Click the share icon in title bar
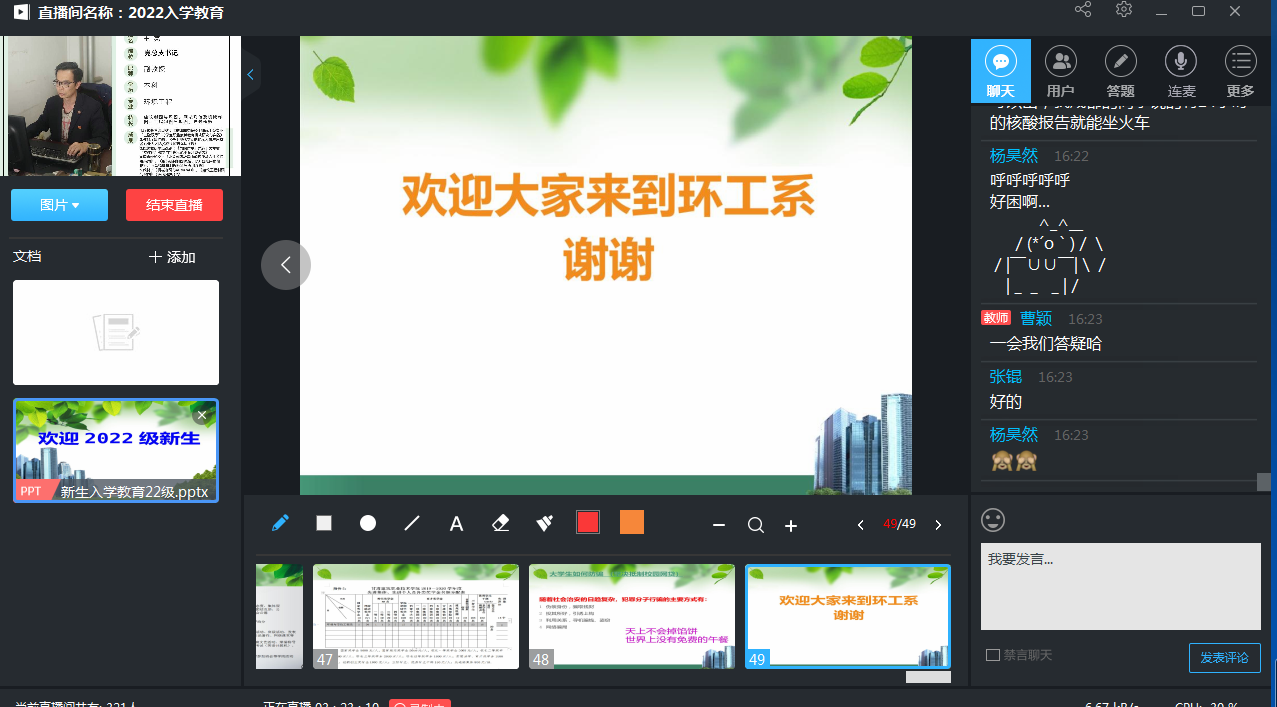Image resolution: width=1277 pixels, height=707 pixels. 1083,11
